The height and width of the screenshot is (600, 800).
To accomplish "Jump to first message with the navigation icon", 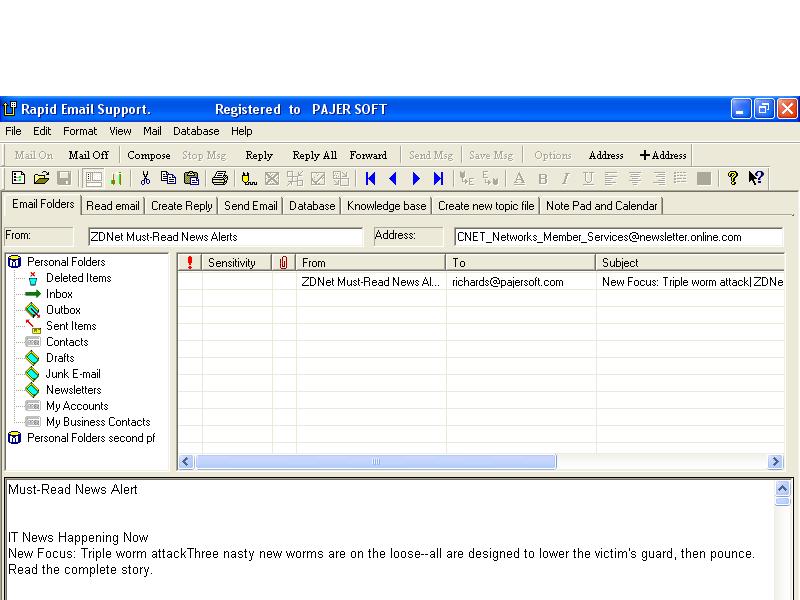I will 370,177.
